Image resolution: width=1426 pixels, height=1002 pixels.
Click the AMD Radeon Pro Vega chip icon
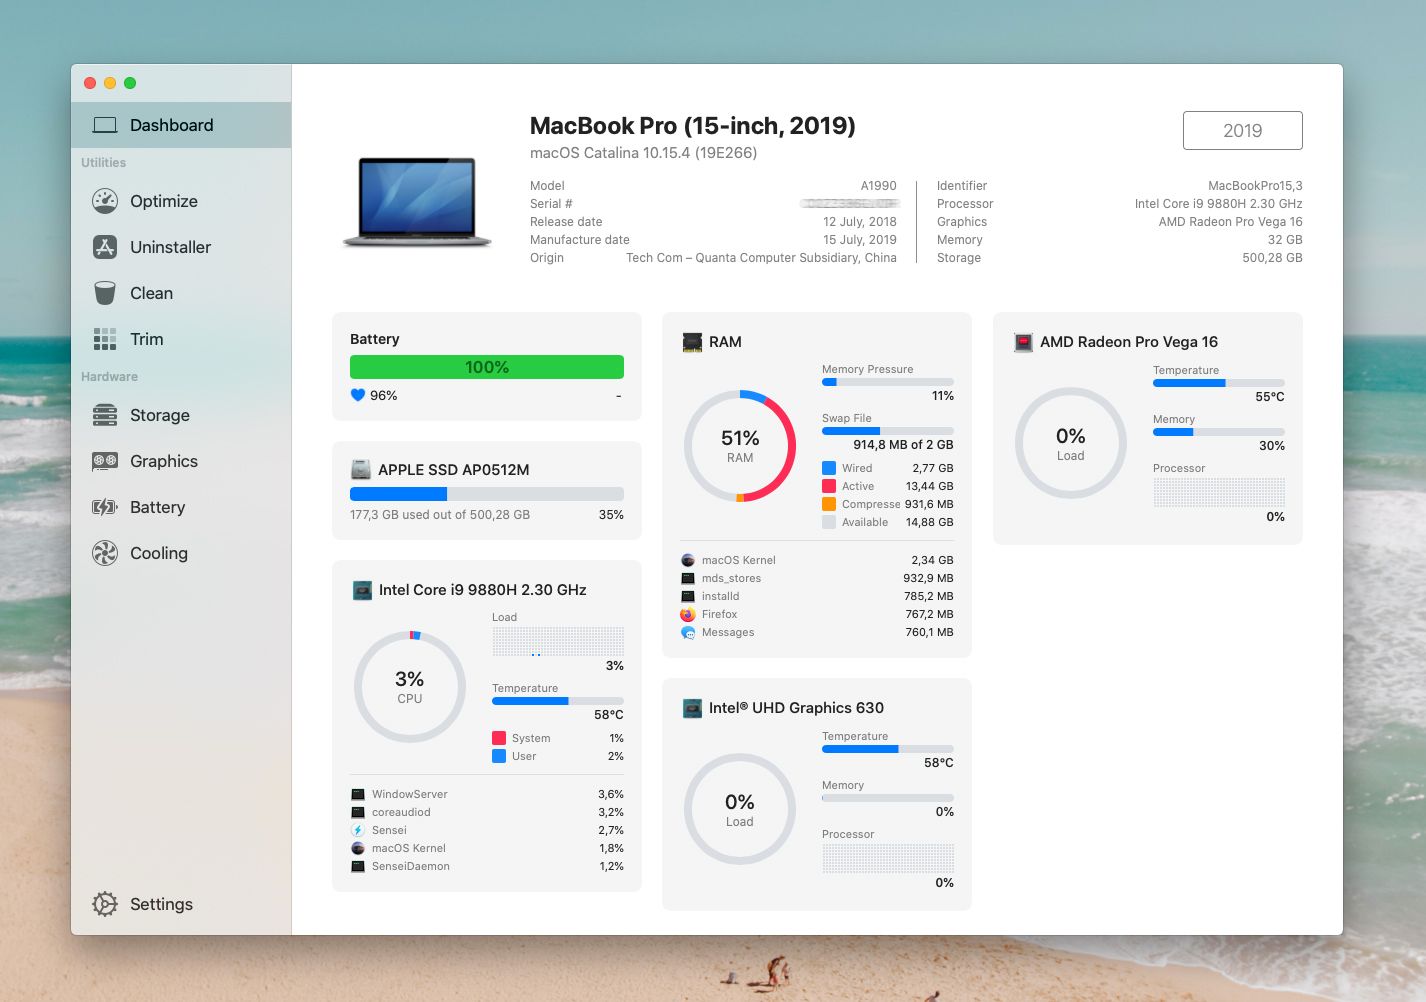coord(1023,342)
